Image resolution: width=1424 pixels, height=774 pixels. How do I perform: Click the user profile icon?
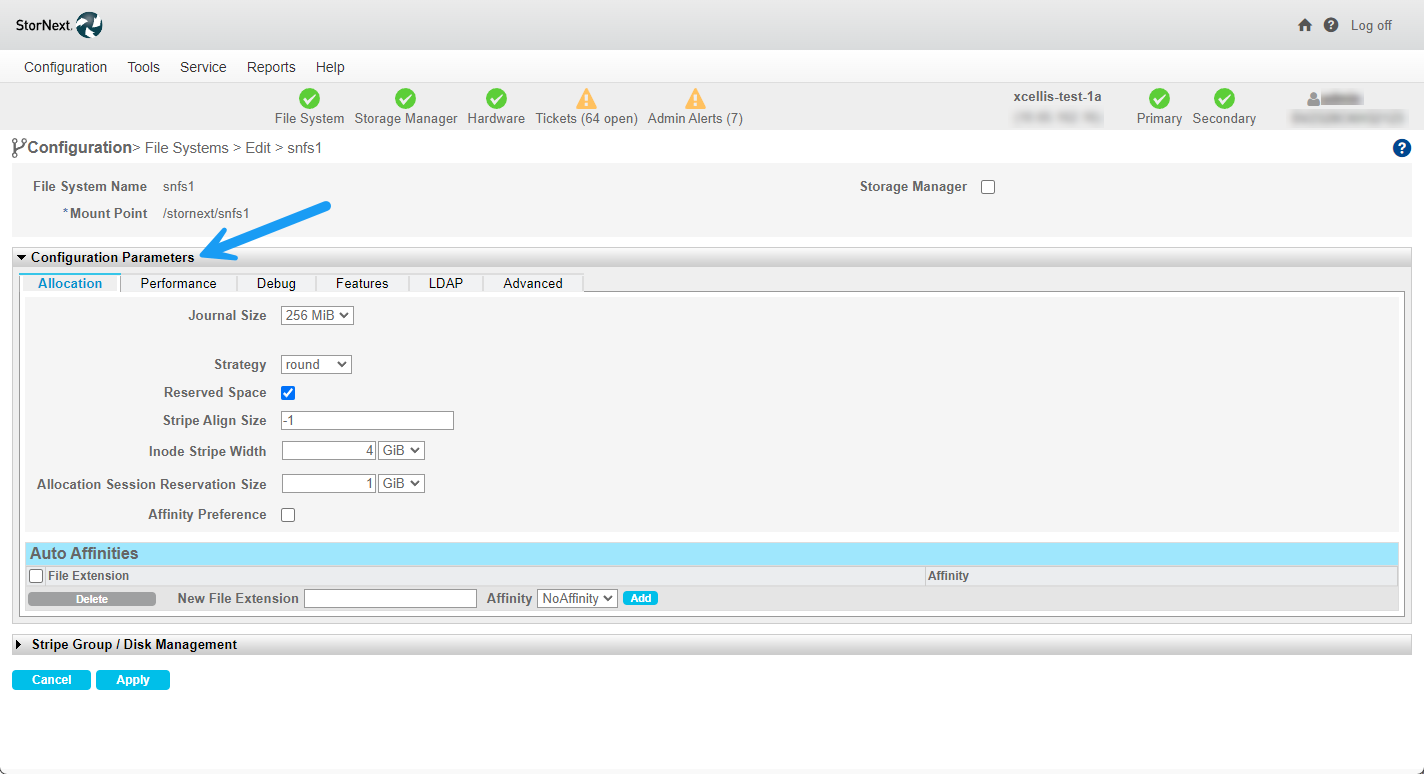coord(1314,99)
